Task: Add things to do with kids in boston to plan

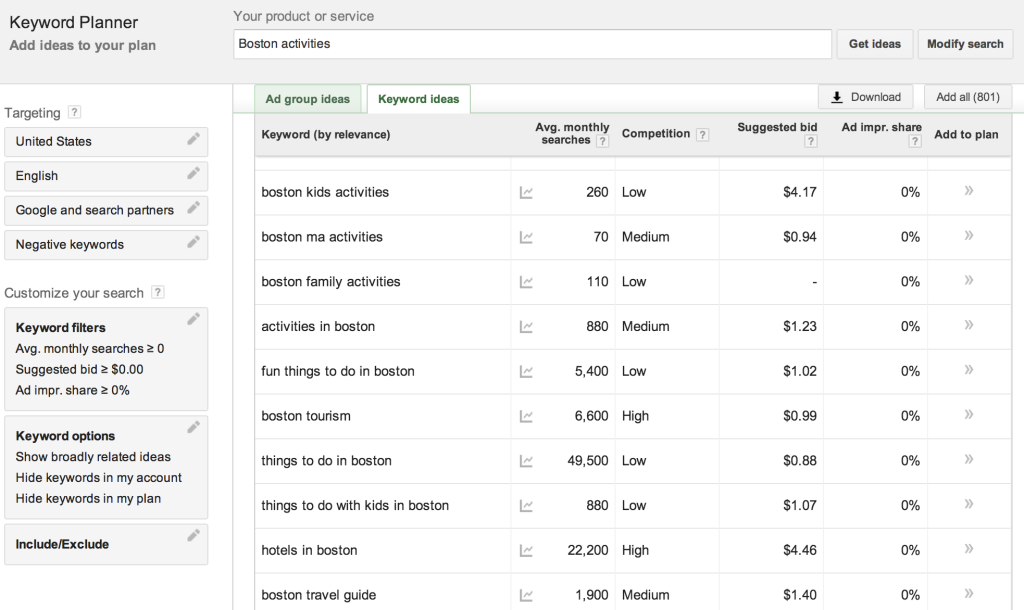Action: (x=968, y=504)
